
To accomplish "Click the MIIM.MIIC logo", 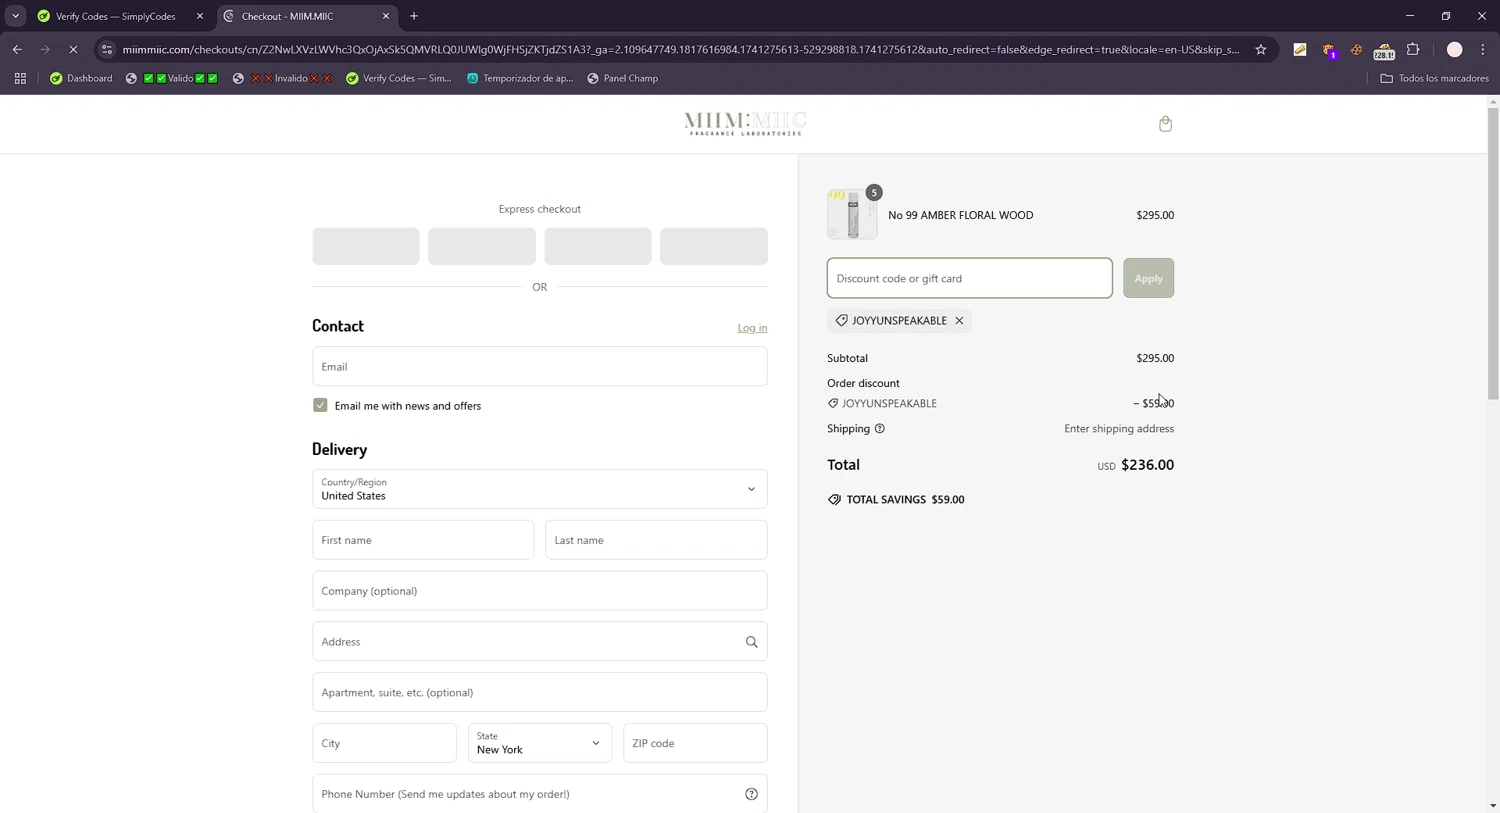I will (745, 124).
